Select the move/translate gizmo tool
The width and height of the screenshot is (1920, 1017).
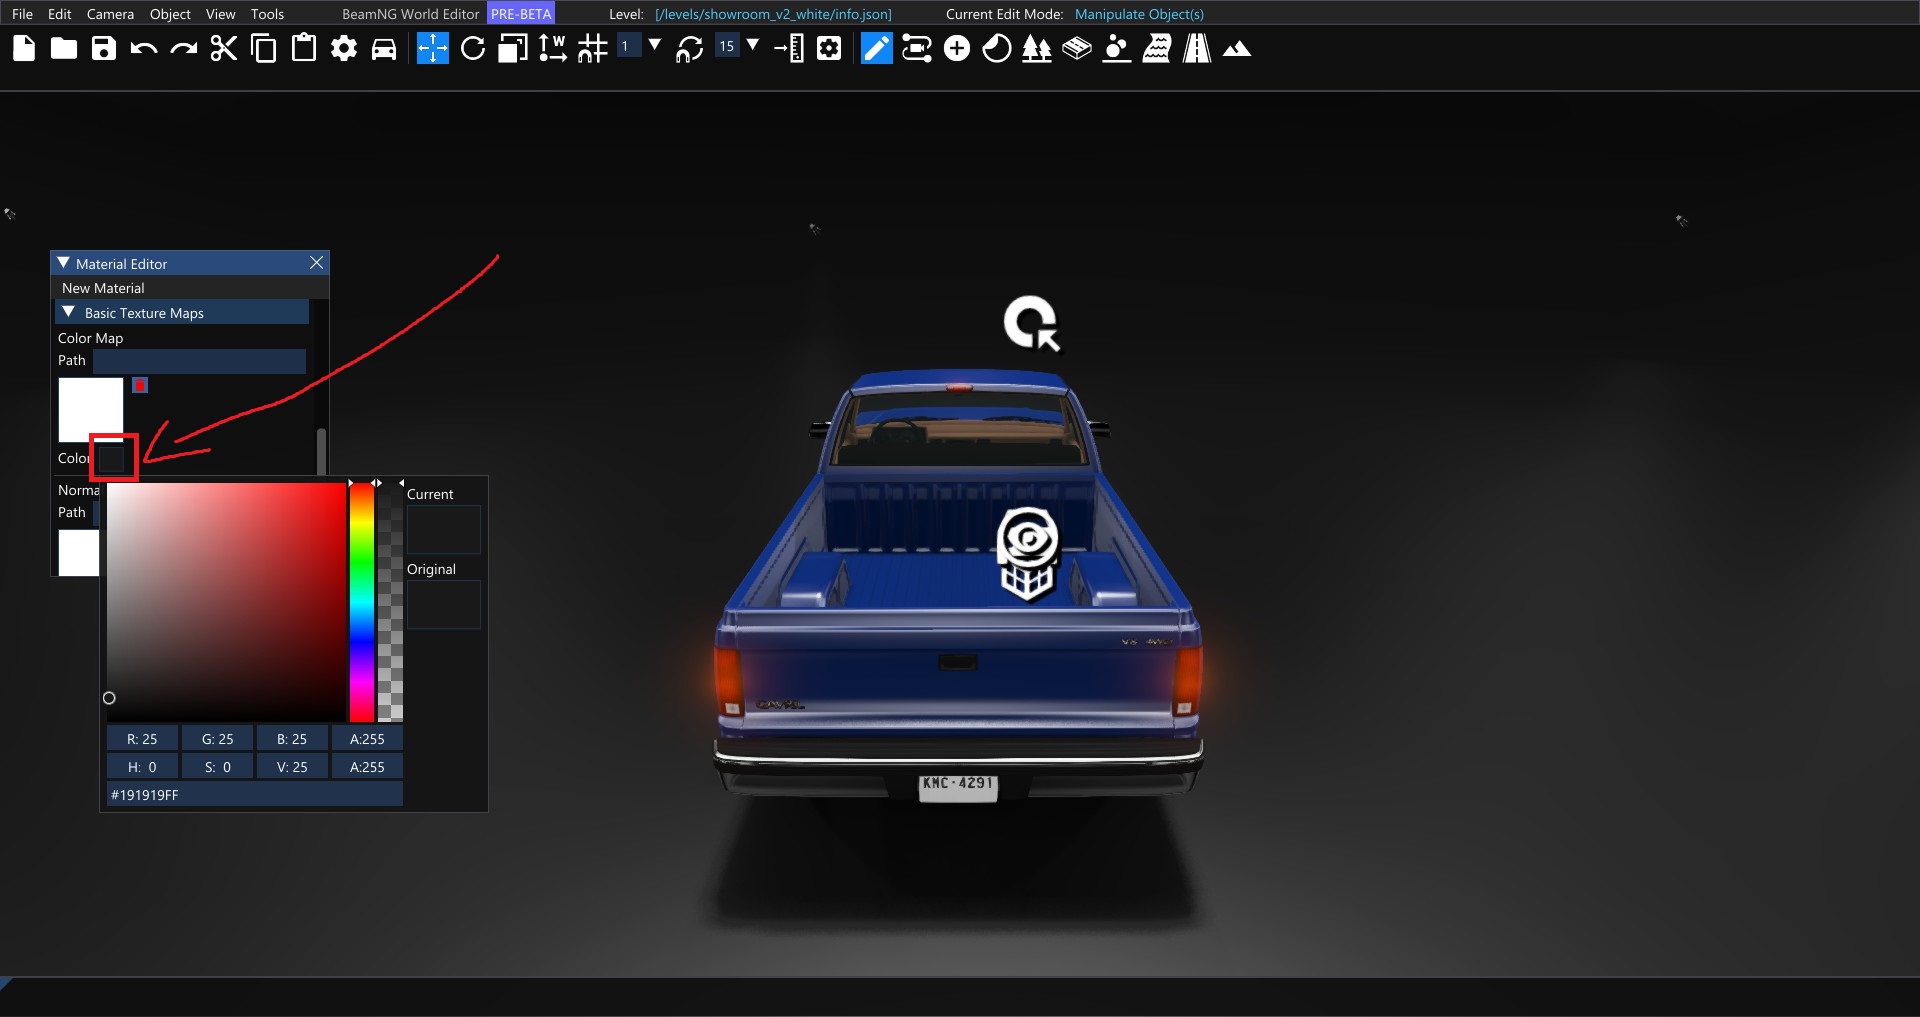click(433, 48)
